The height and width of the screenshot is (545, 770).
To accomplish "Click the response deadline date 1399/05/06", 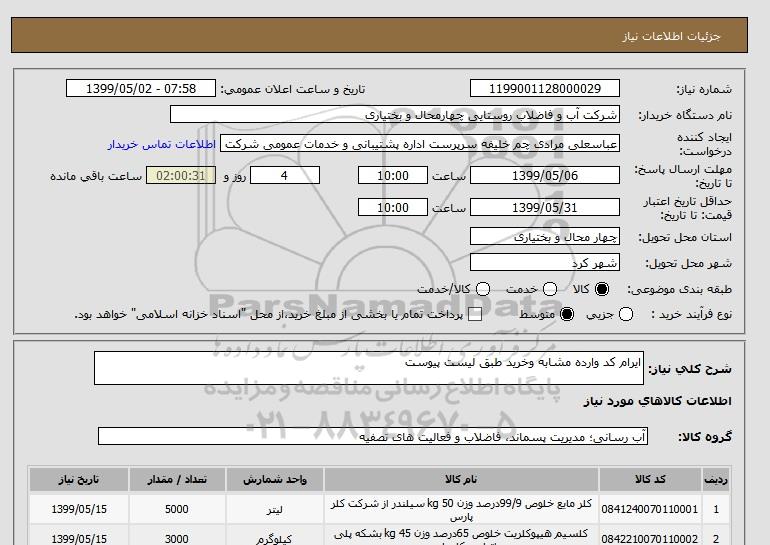I will [x=545, y=175].
